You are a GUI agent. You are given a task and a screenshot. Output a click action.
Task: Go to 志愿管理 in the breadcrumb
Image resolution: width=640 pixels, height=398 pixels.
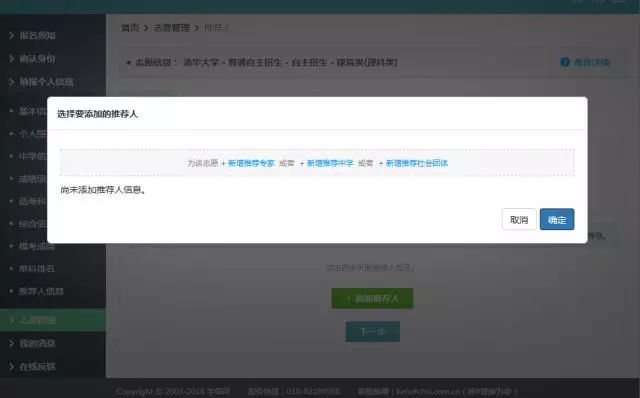pos(172,28)
